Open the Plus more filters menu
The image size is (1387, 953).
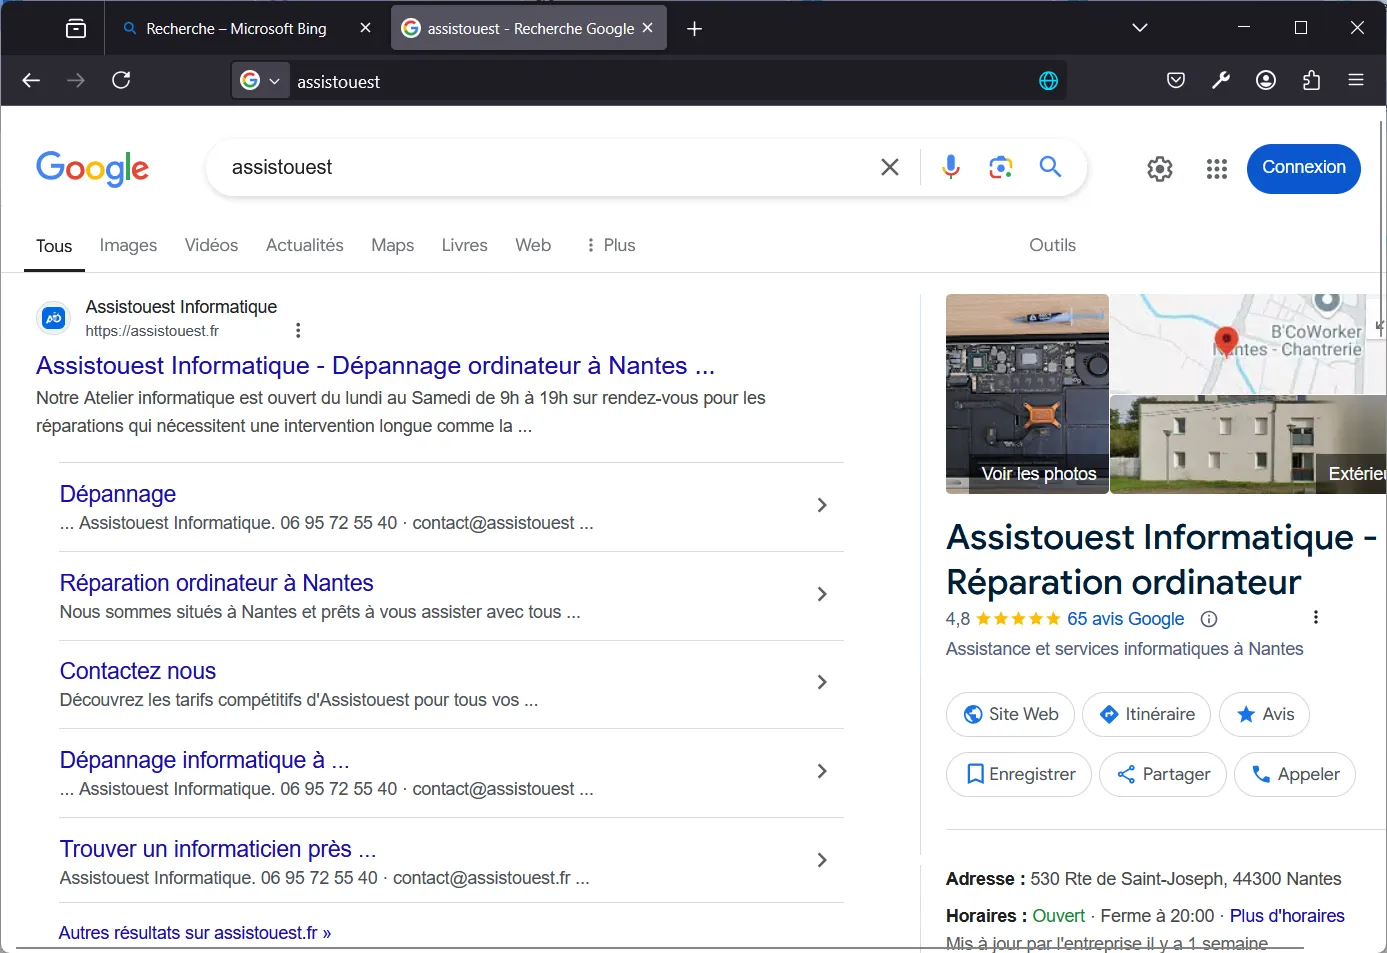click(x=611, y=245)
